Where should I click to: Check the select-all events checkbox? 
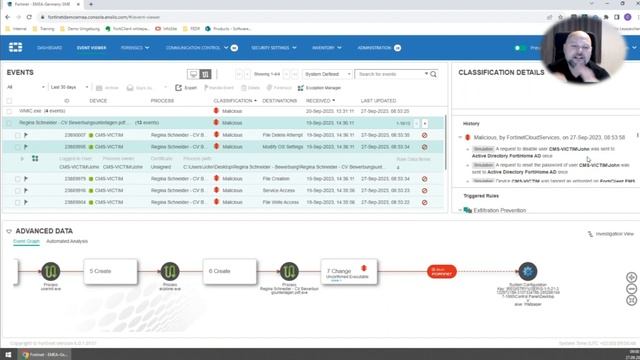(9, 101)
